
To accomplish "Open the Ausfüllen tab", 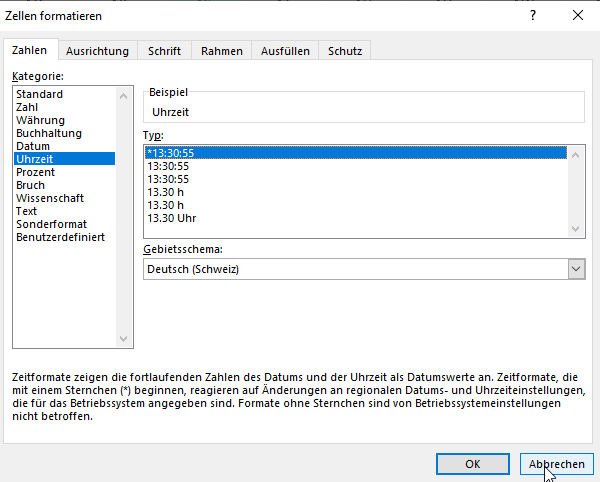I will point(285,51).
